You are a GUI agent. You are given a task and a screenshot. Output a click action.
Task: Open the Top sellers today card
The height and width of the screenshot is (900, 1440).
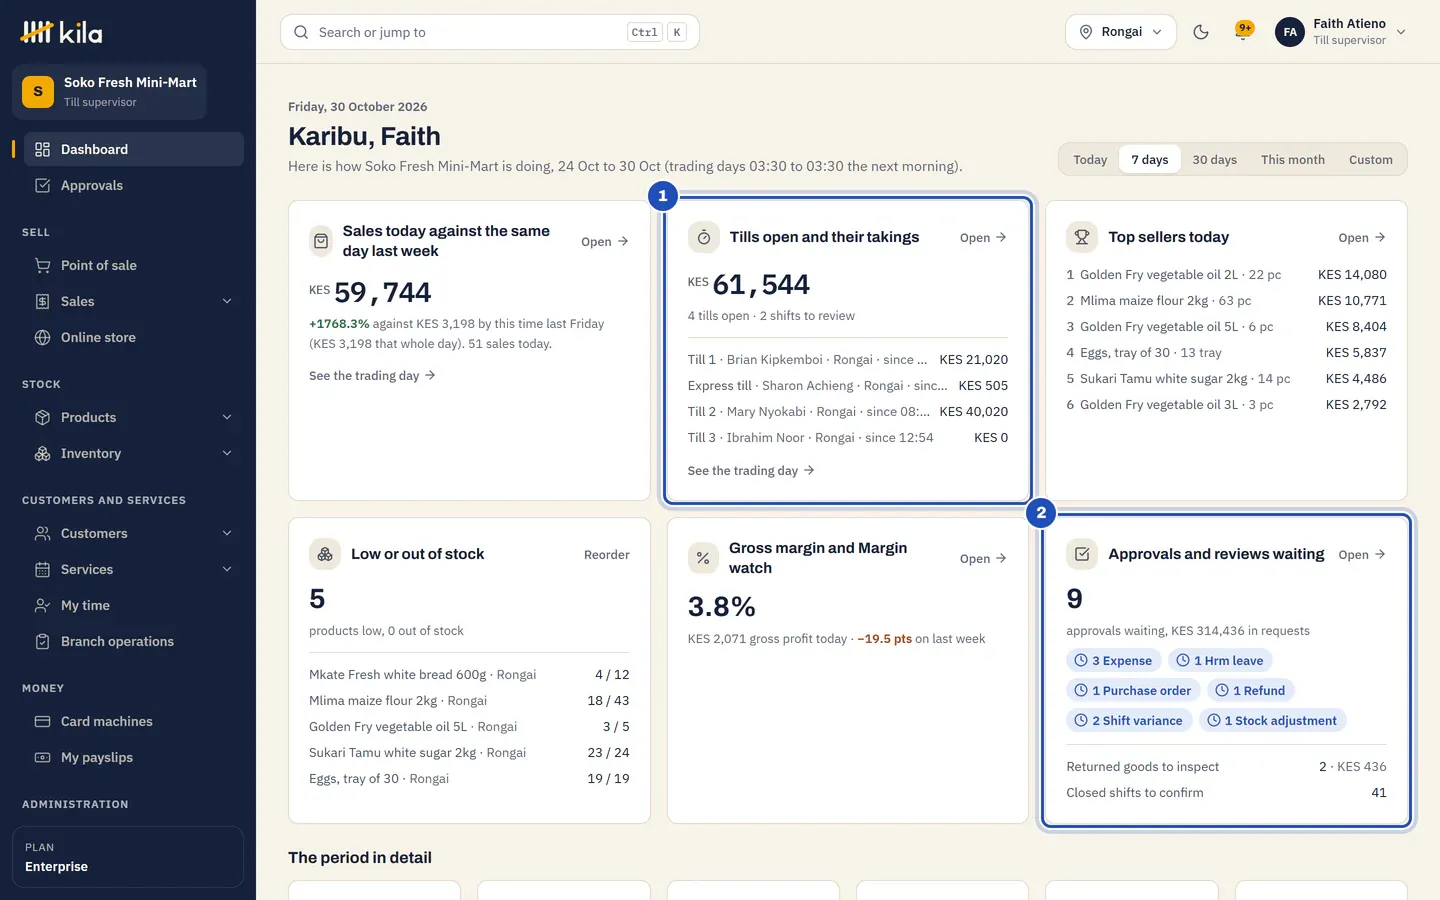pyautogui.click(x=1362, y=238)
